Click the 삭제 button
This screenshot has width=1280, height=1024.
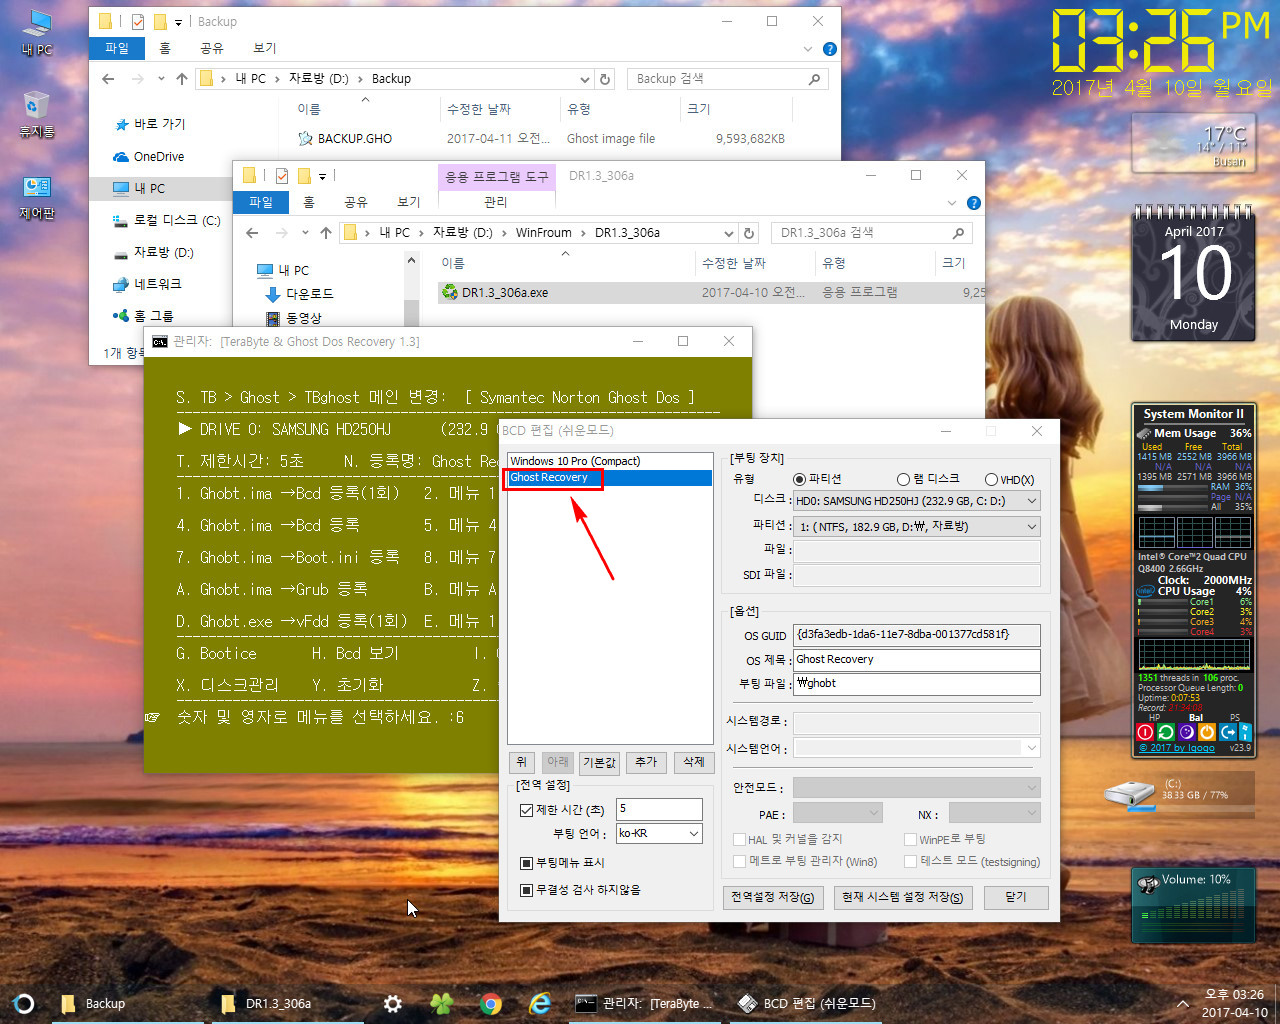(x=694, y=762)
